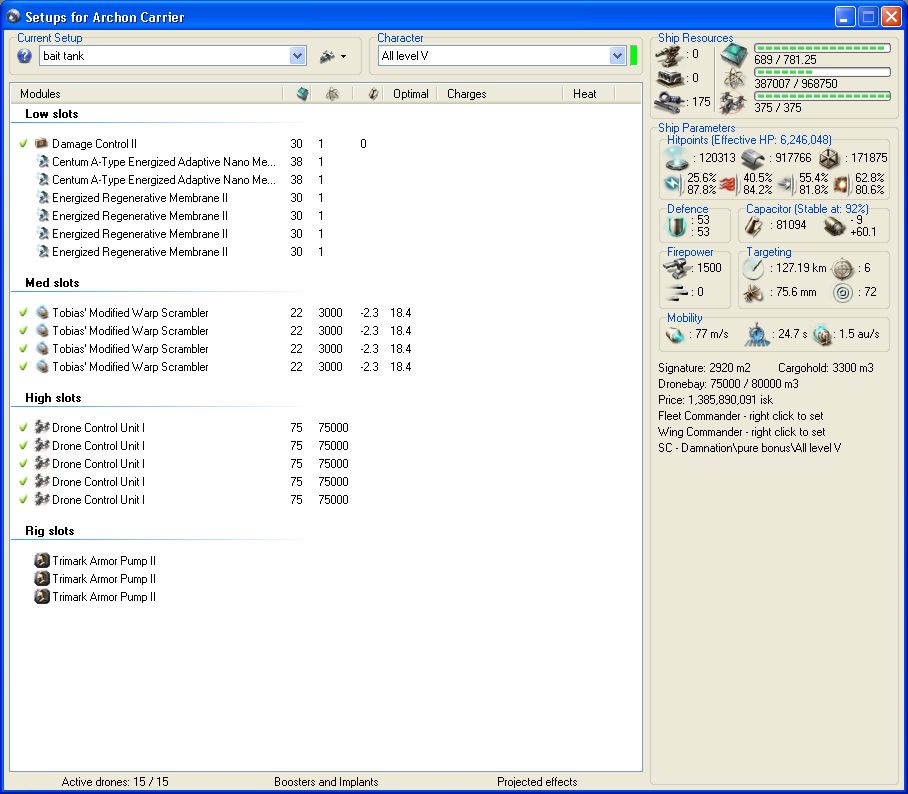Click the CPU column header icon
908x794 pixels.
[x=302, y=93]
